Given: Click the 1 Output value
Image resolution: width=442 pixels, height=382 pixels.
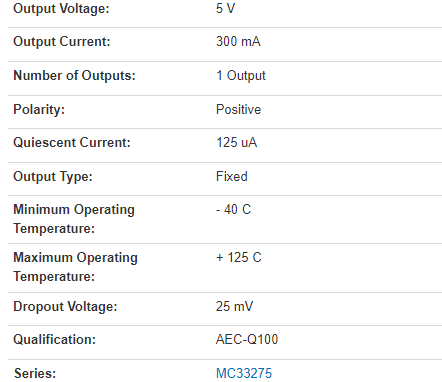Looking at the screenshot, I should click(241, 76).
